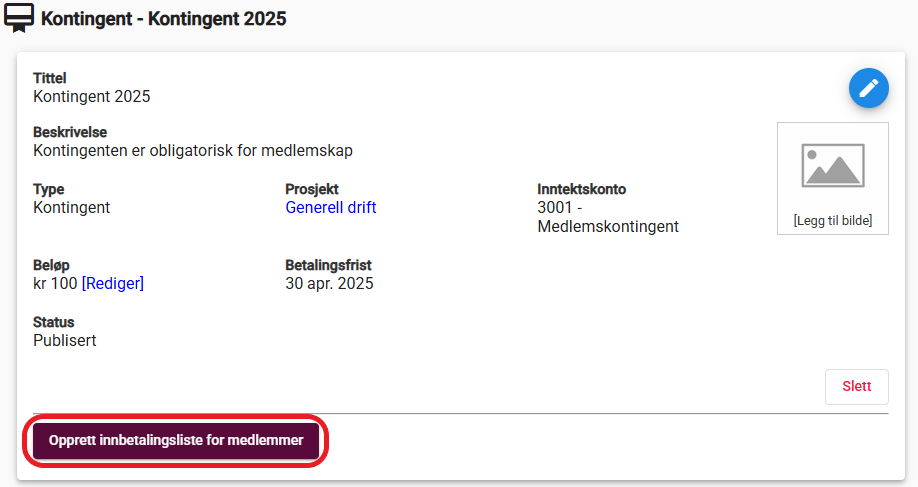Click the Inntektskonto field label
Image resolution: width=918 pixels, height=487 pixels.
coord(581,189)
